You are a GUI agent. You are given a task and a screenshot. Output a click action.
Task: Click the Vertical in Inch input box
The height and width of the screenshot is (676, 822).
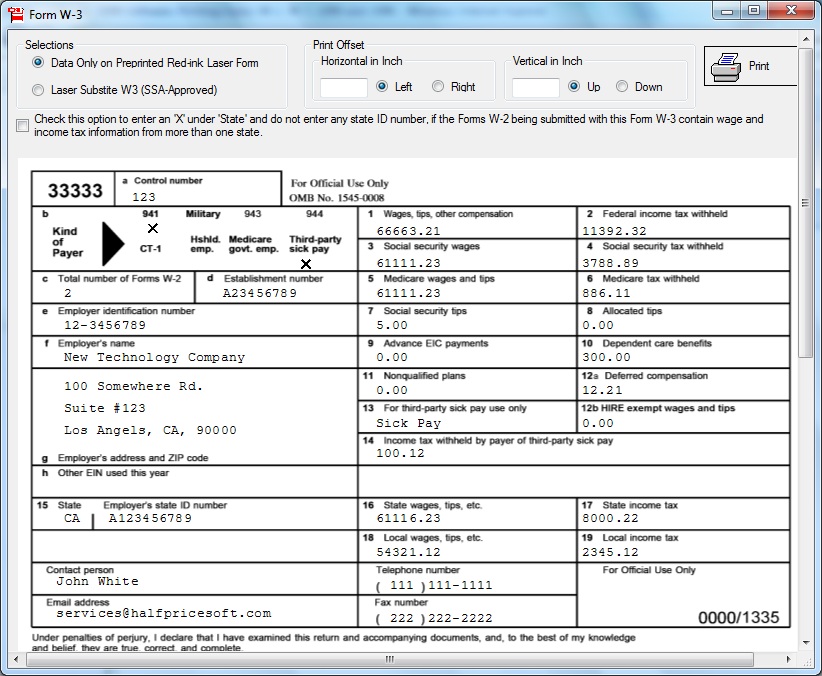[x=536, y=87]
